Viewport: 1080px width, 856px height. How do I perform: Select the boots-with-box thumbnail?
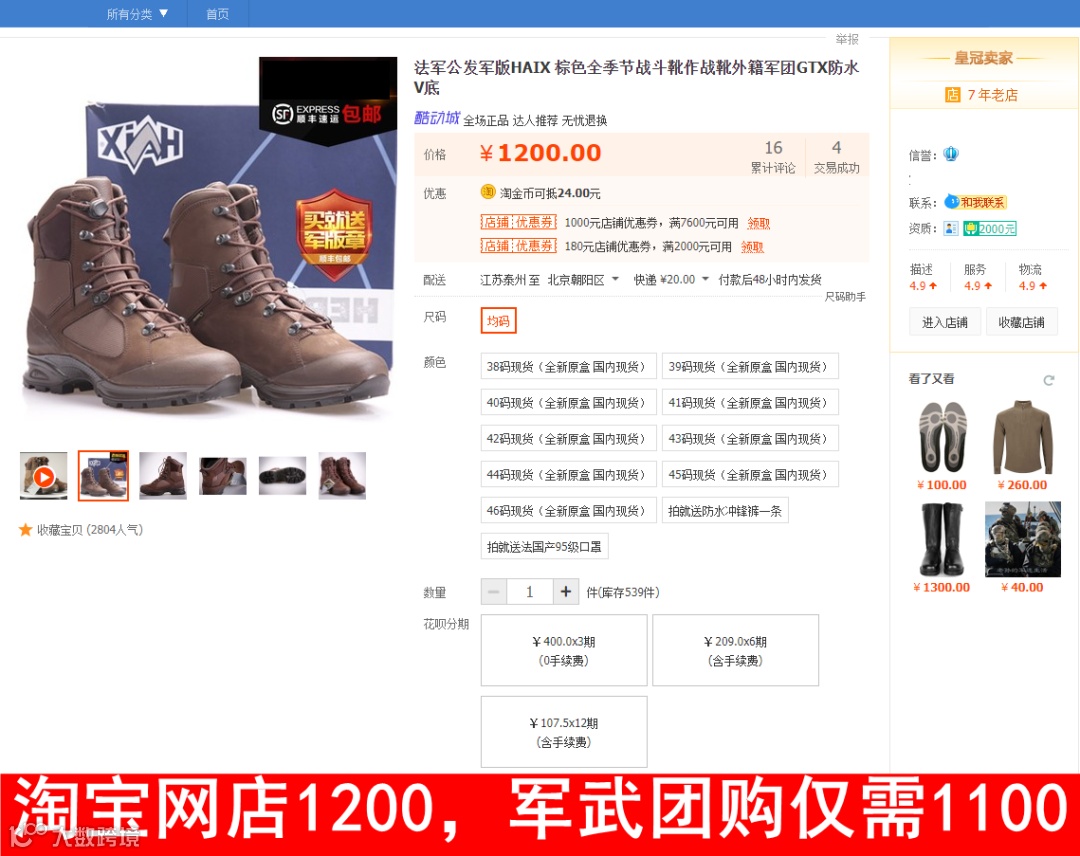pos(103,476)
